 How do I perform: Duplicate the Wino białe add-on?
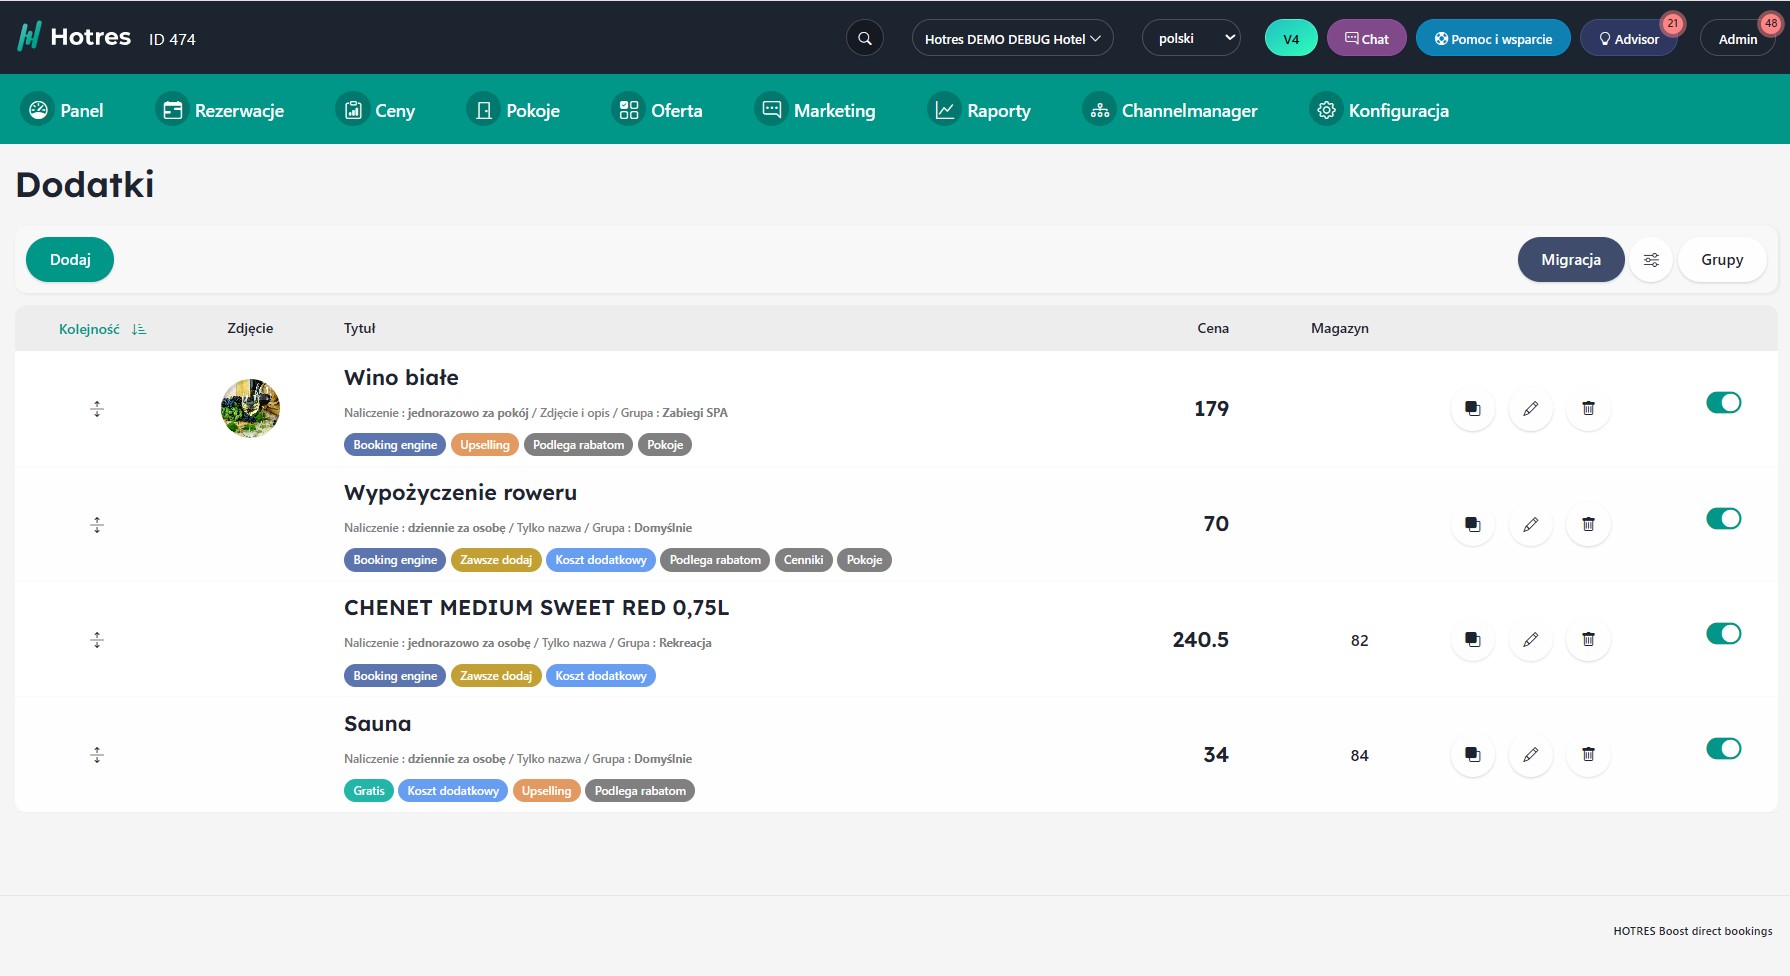pyautogui.click(x=1472, y=409)
